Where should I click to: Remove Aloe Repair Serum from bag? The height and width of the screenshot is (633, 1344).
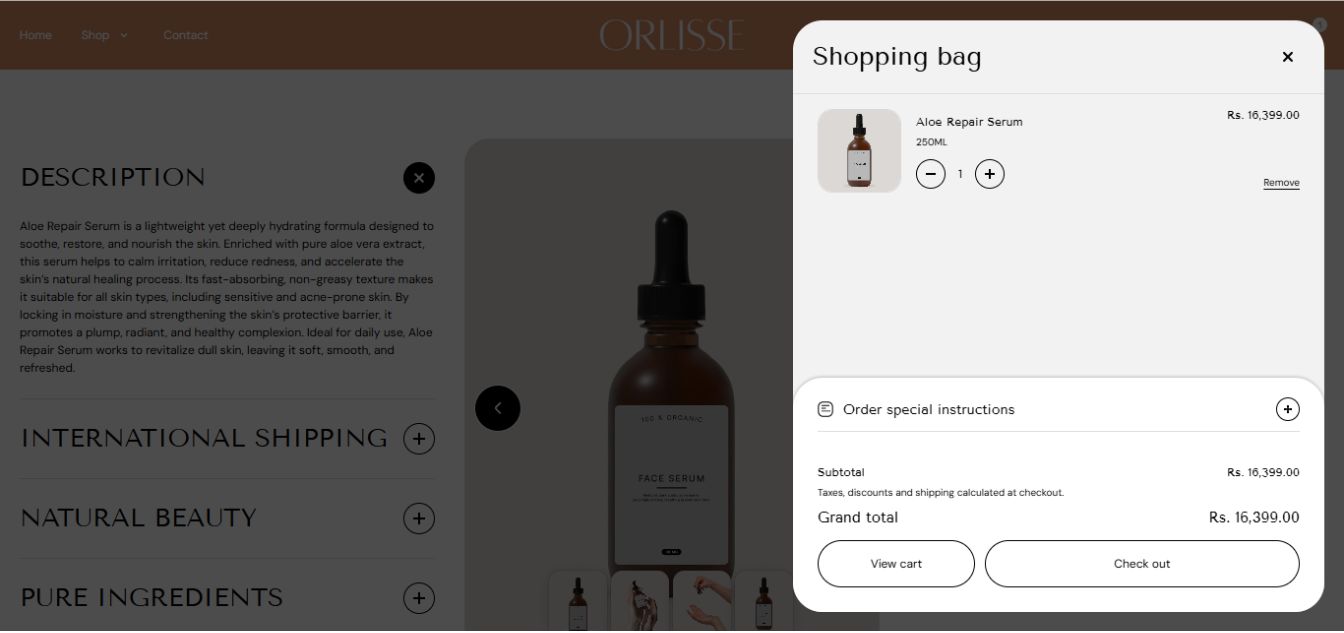(x=1281, y=183)
